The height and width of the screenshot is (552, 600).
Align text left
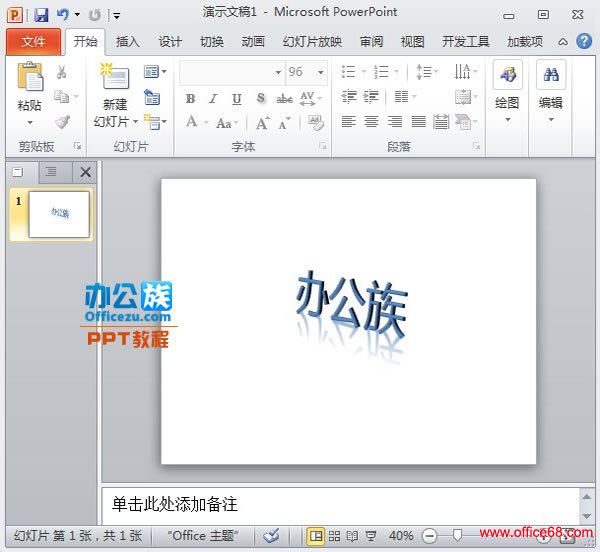click(x=349, y=122)
